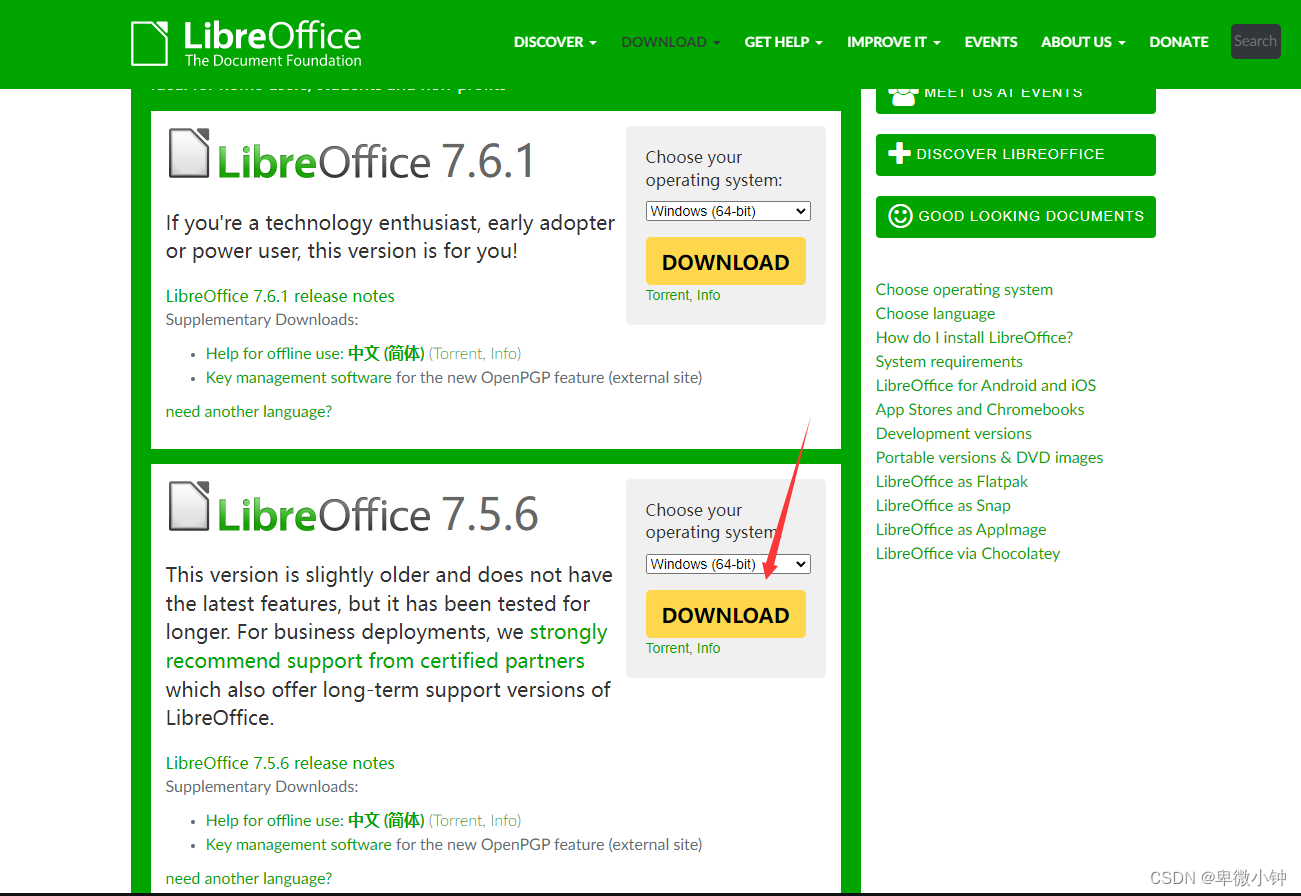This screenshot has width=1301, height=896.
Task: Click the Info link in the 7.5.6 help line
Action: (x=504, y=820)
